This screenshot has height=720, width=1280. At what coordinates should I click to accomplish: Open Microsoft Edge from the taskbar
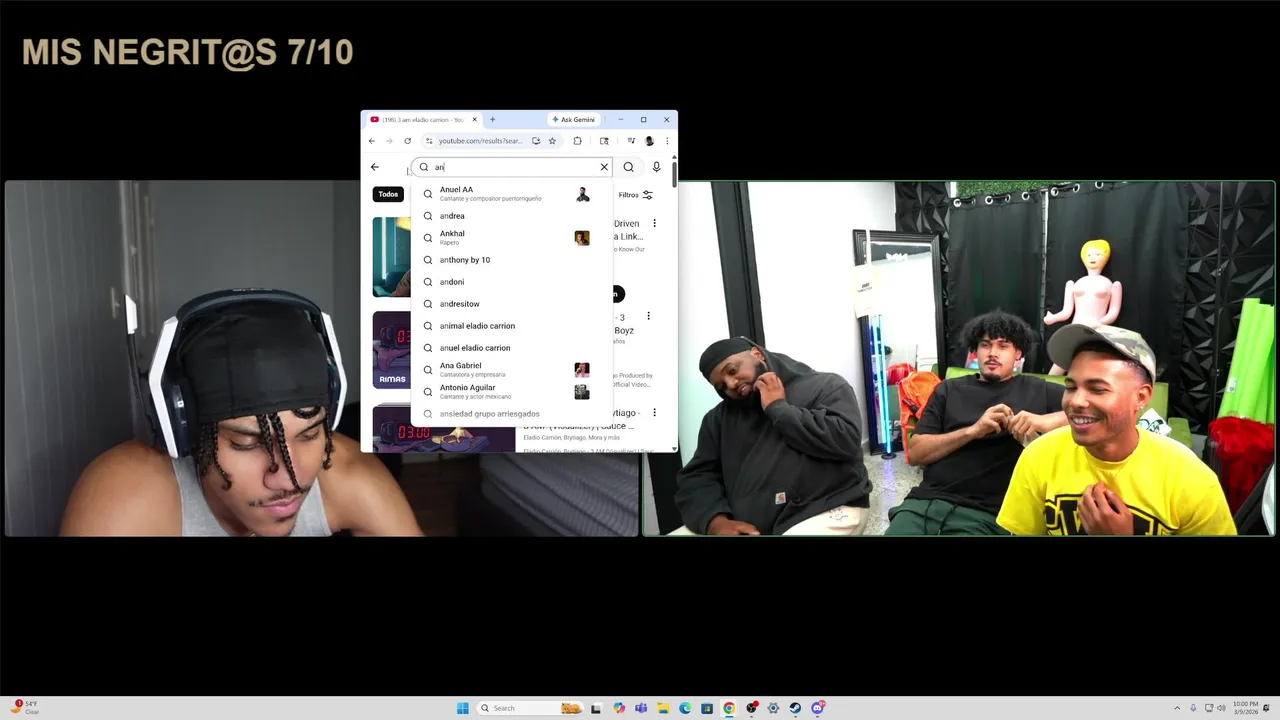(x=685, y=708)
